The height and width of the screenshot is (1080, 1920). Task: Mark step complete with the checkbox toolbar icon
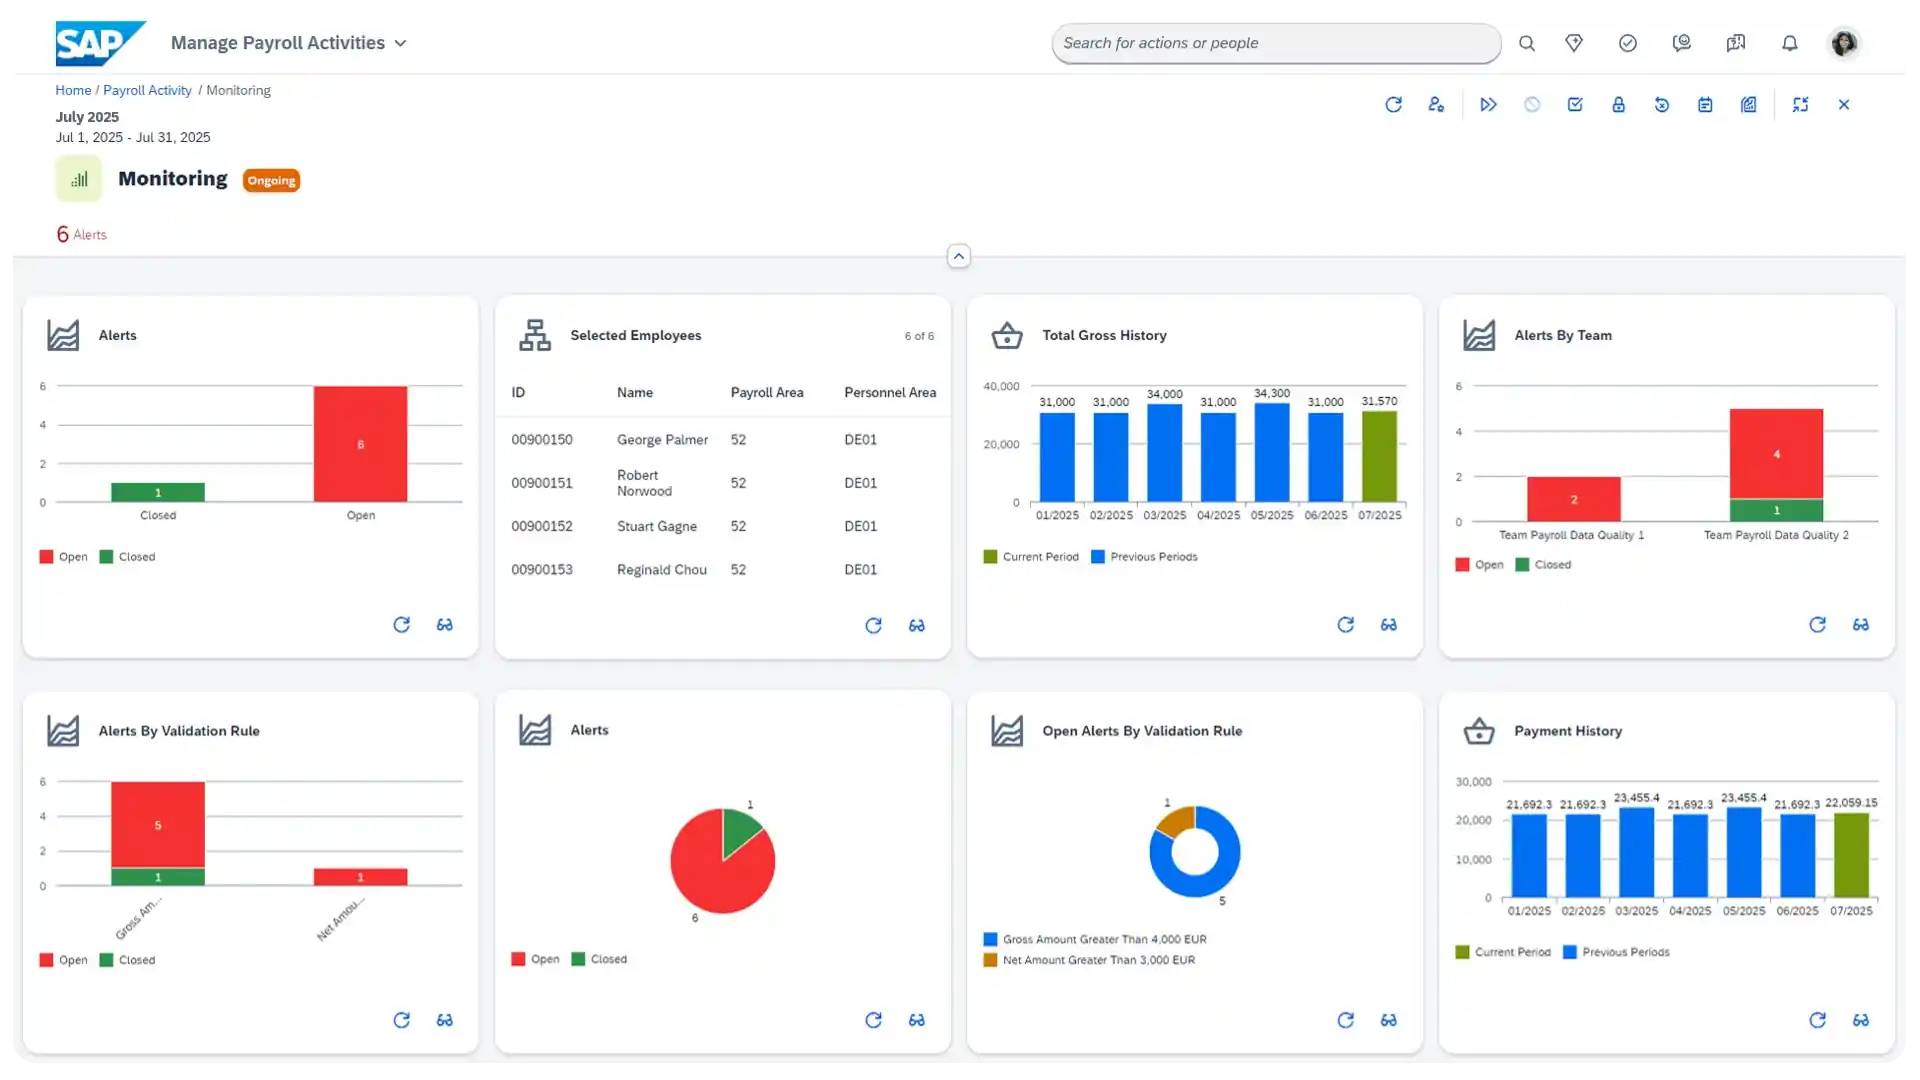pyautogui.click(x=1576, y=104)
